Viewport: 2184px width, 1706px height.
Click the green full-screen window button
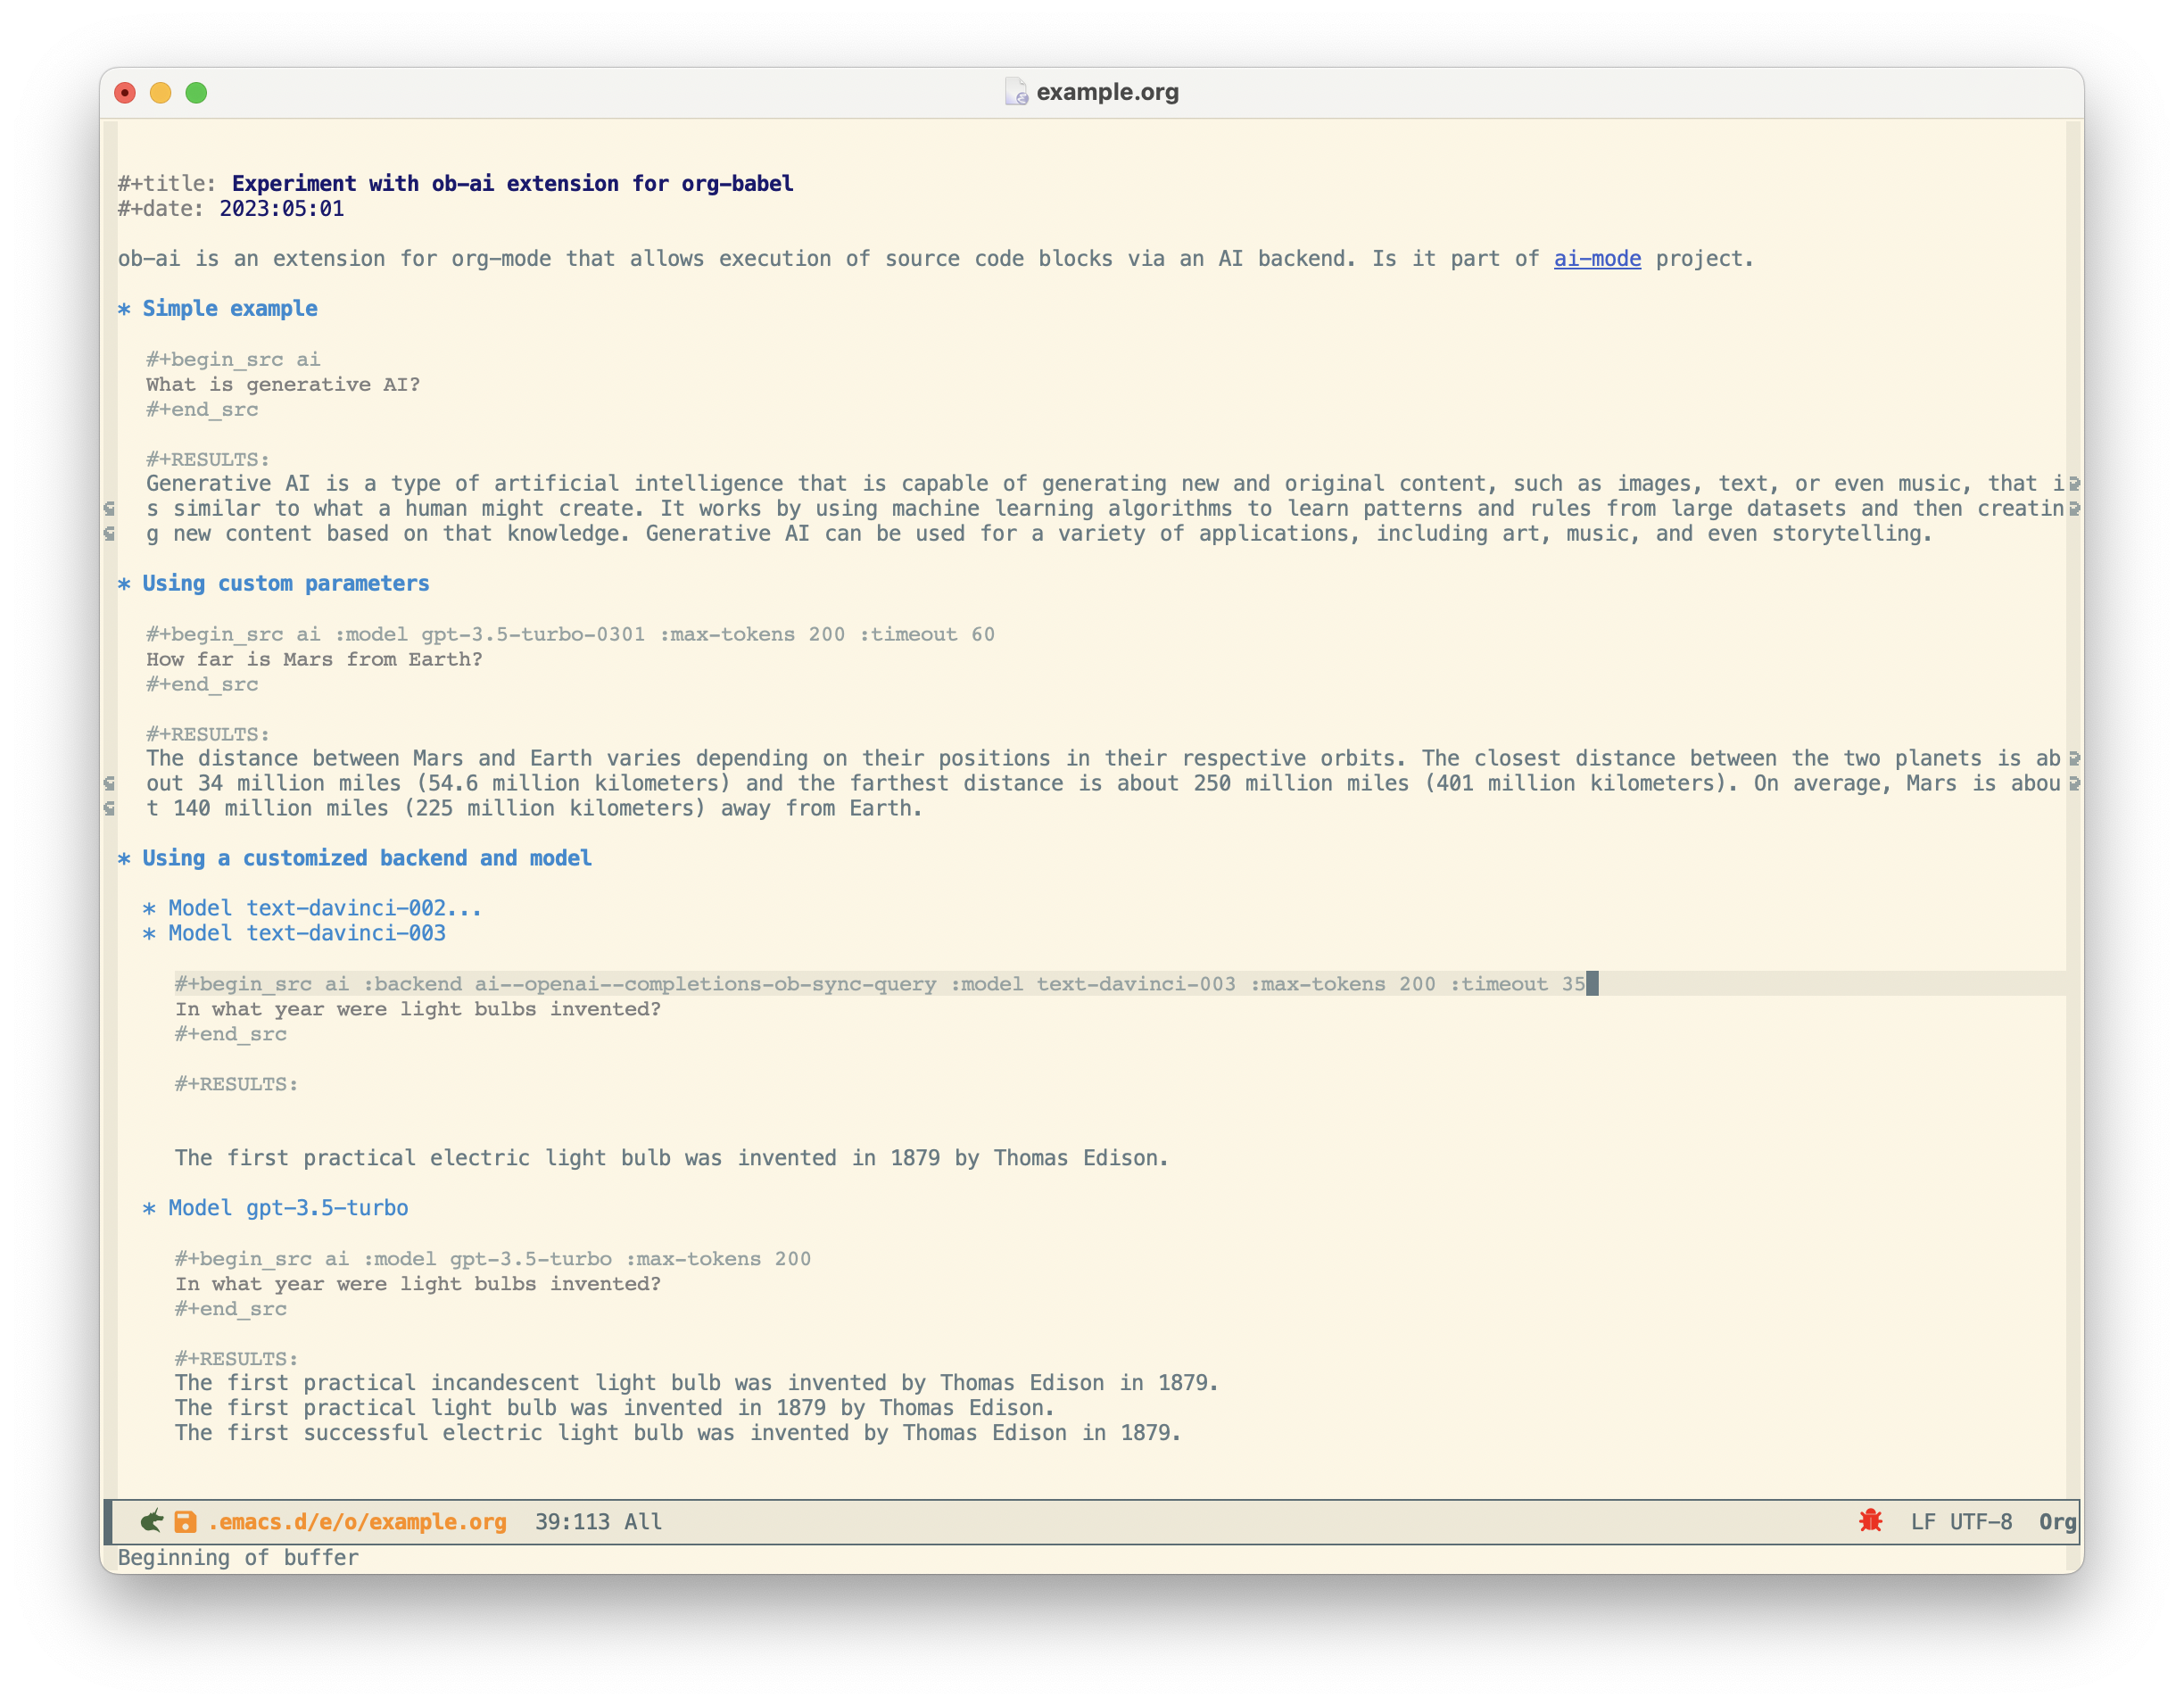pos(196,93)
